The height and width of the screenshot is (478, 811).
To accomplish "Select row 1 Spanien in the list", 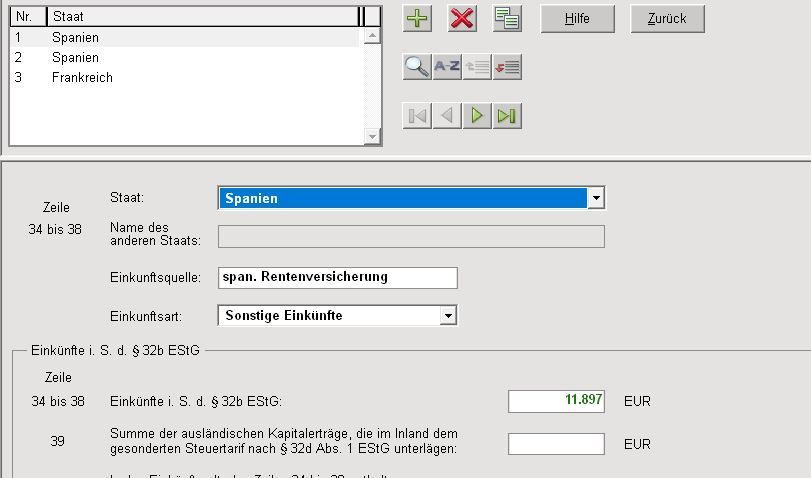I will (x=185, y=37).
